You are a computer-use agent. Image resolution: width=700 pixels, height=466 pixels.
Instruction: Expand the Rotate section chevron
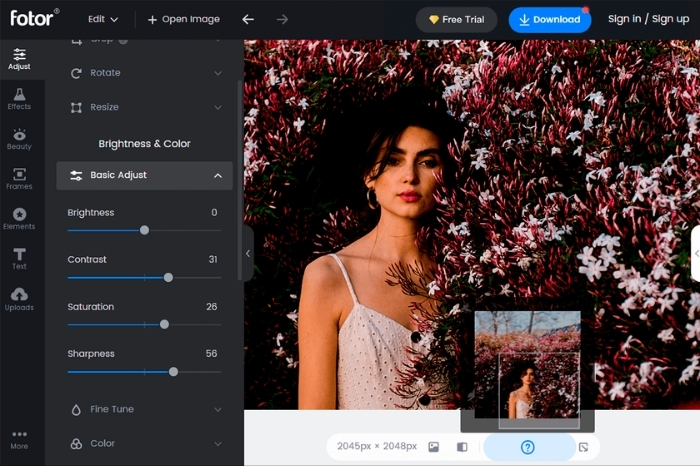point(218,73)
